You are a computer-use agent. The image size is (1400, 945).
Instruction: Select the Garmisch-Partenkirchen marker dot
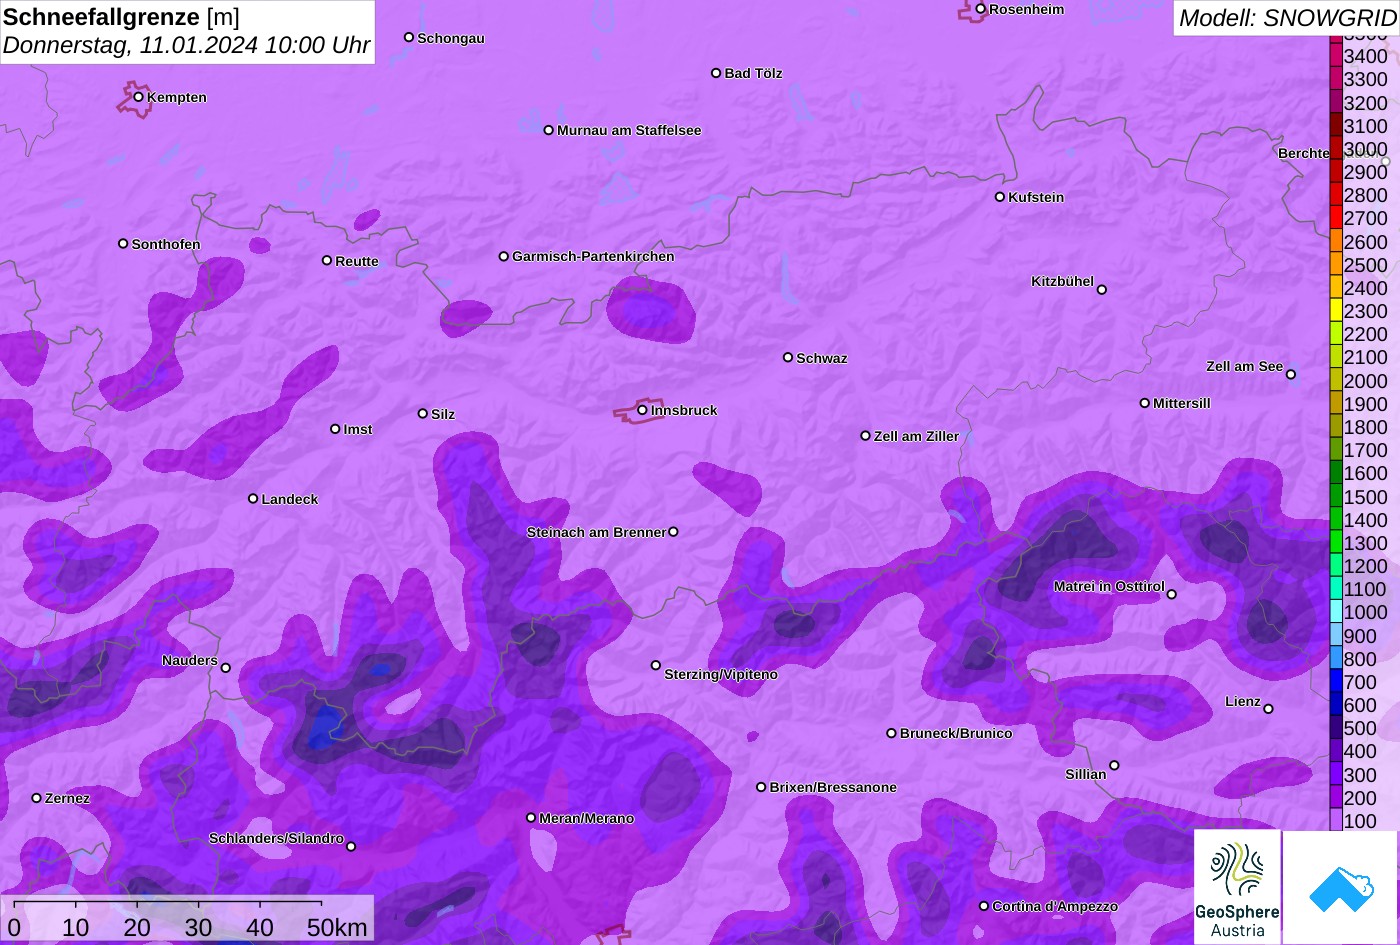click(x=504, y=256)
